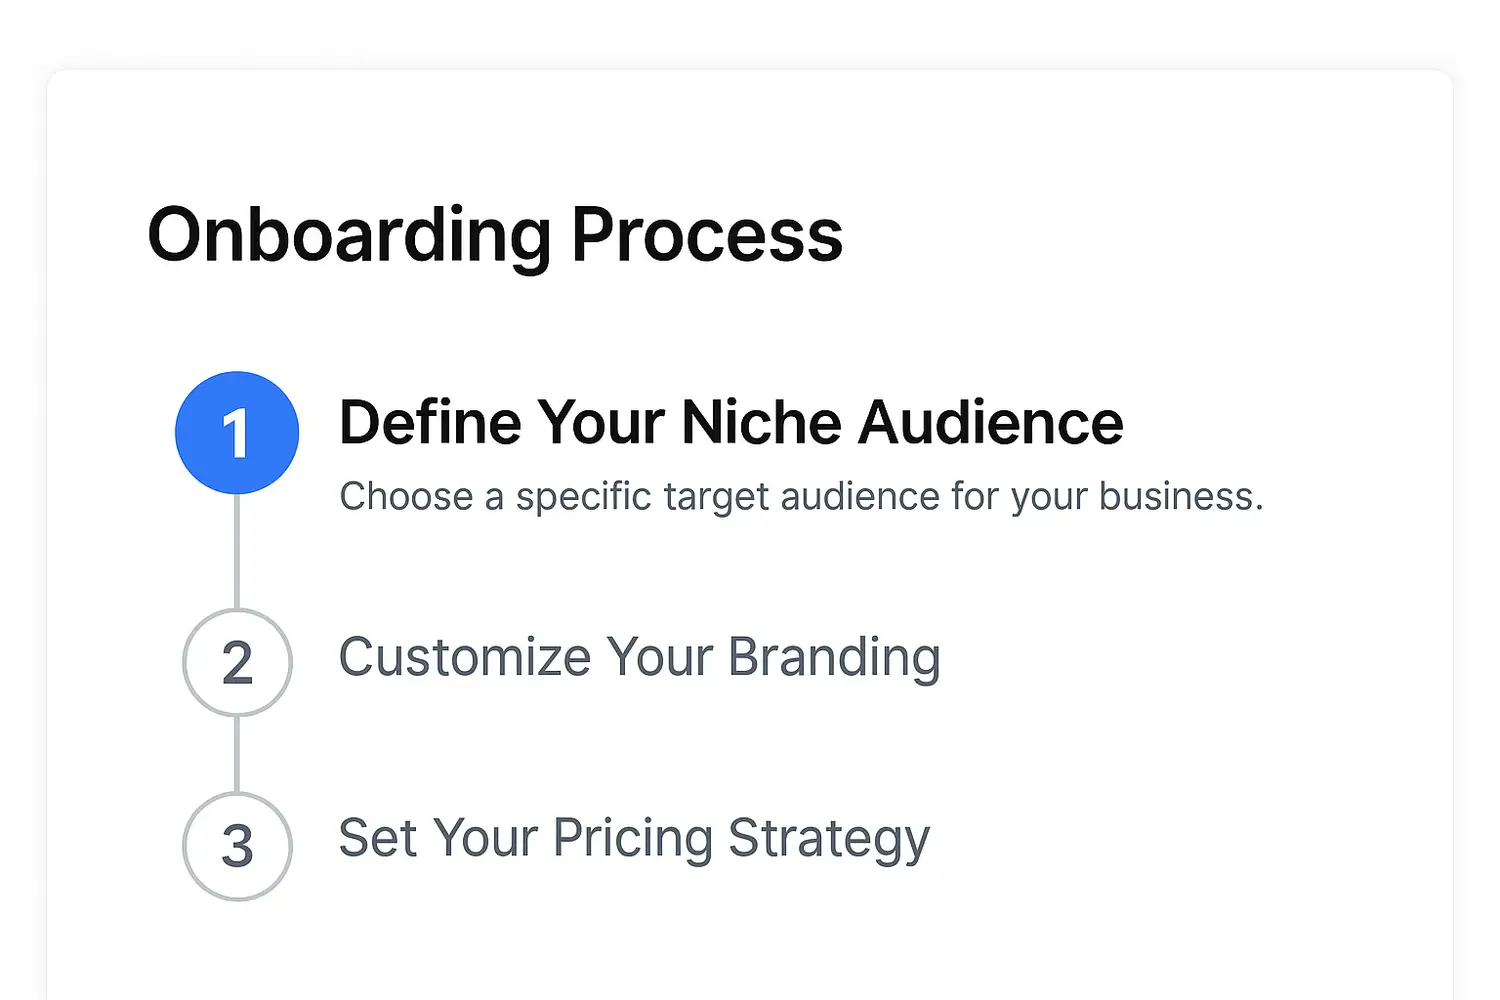This screenshot has height=1000, width=1500.
Task: Click the word "Branding" in step two
Action: click(834, 658)
